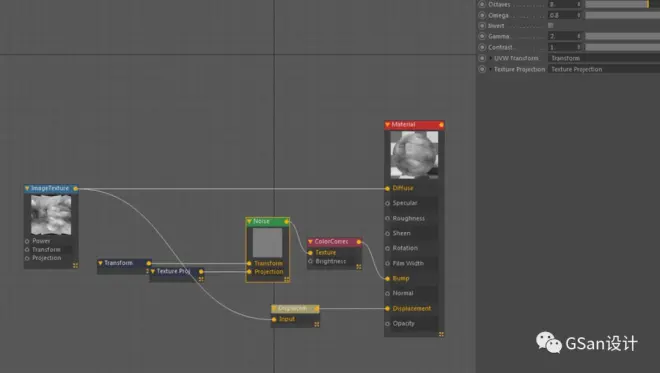Open the Transform link for UVW Transform
660x373 pixels.
[604, 58]
